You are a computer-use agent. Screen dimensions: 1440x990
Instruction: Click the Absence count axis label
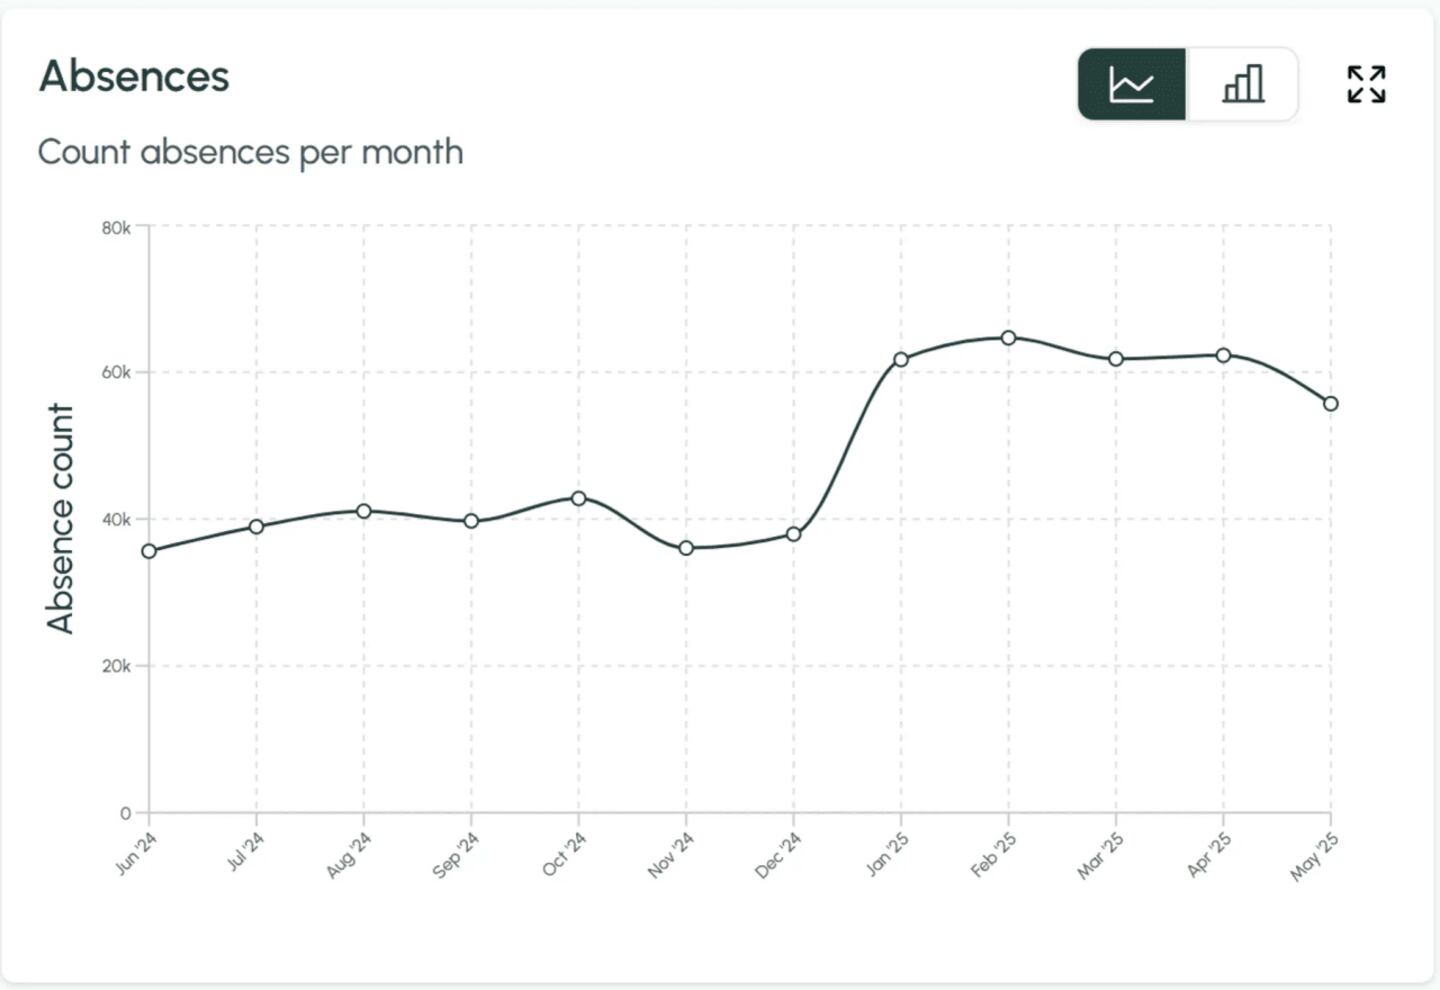61,518
